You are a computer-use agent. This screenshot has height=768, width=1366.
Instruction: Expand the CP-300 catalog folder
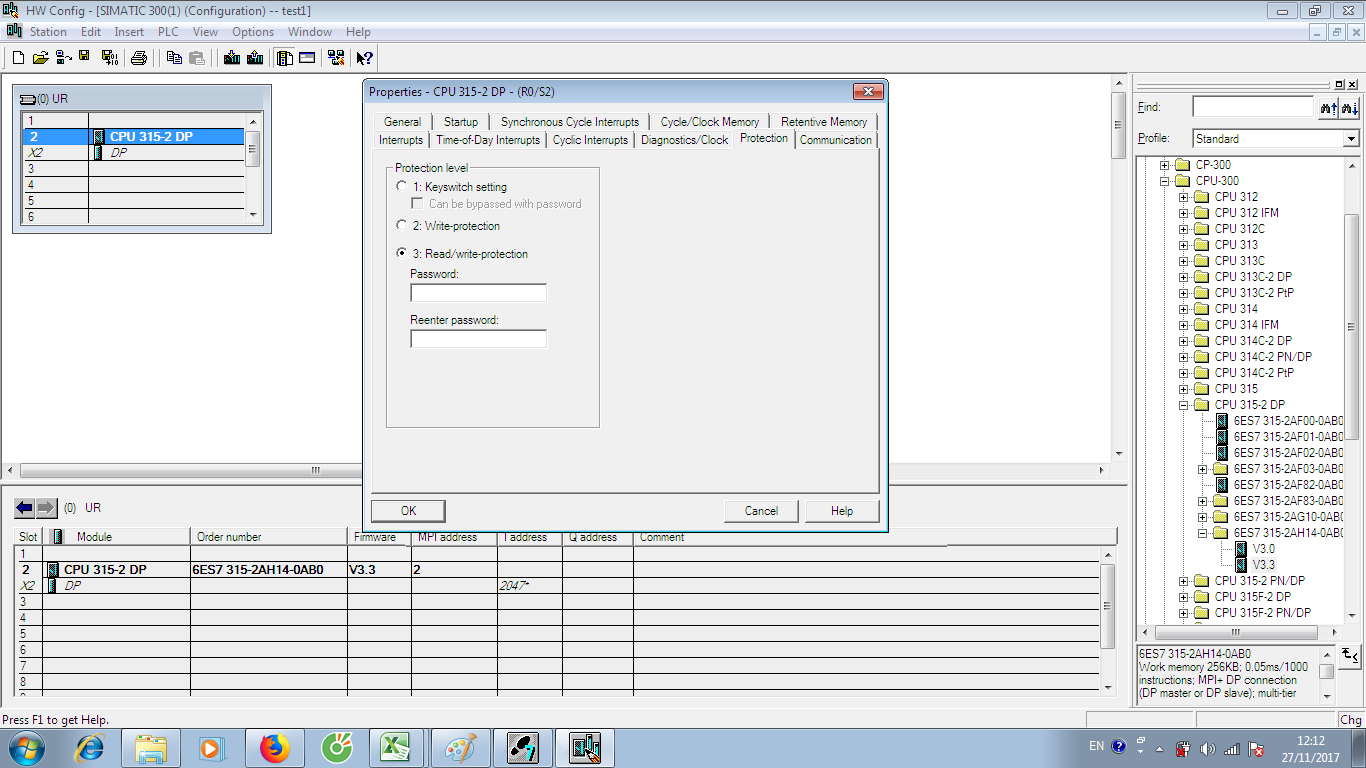[1165, 165]
